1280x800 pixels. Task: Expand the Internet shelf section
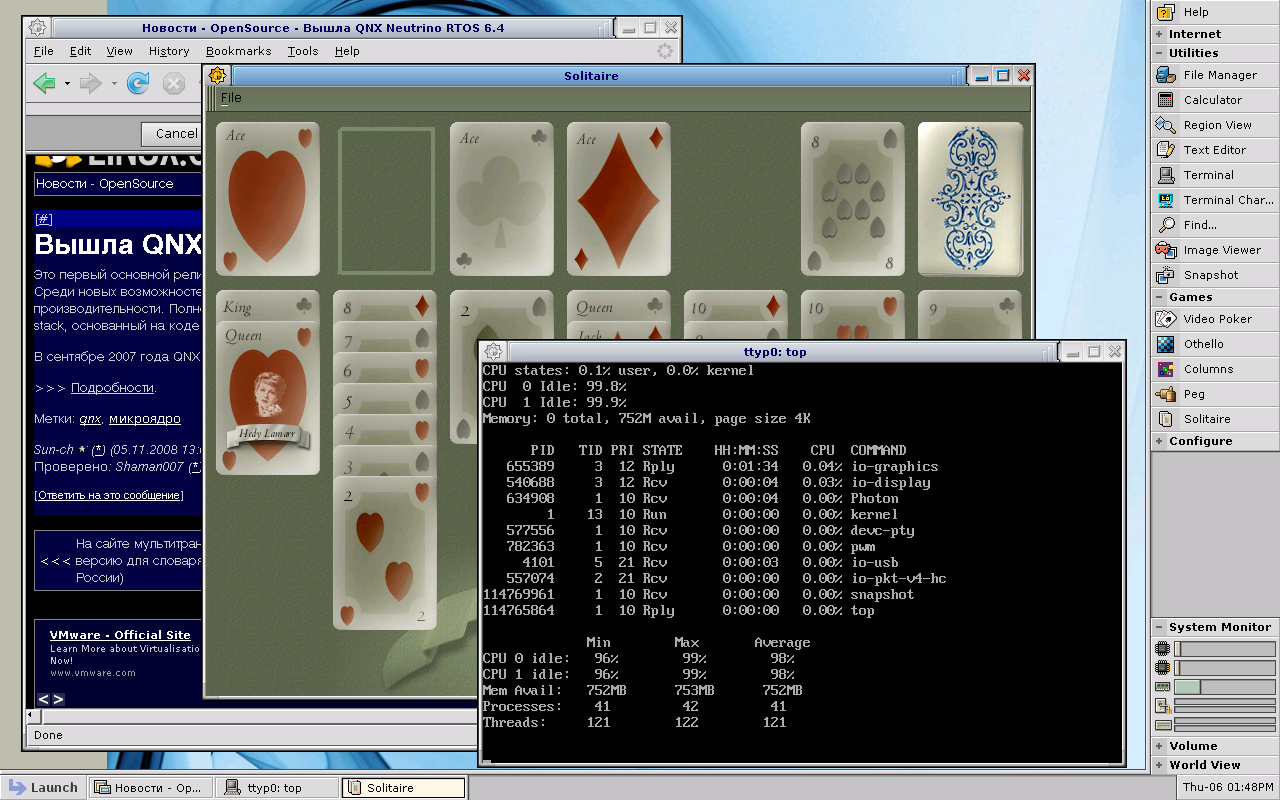click(x=1215, y=34)
